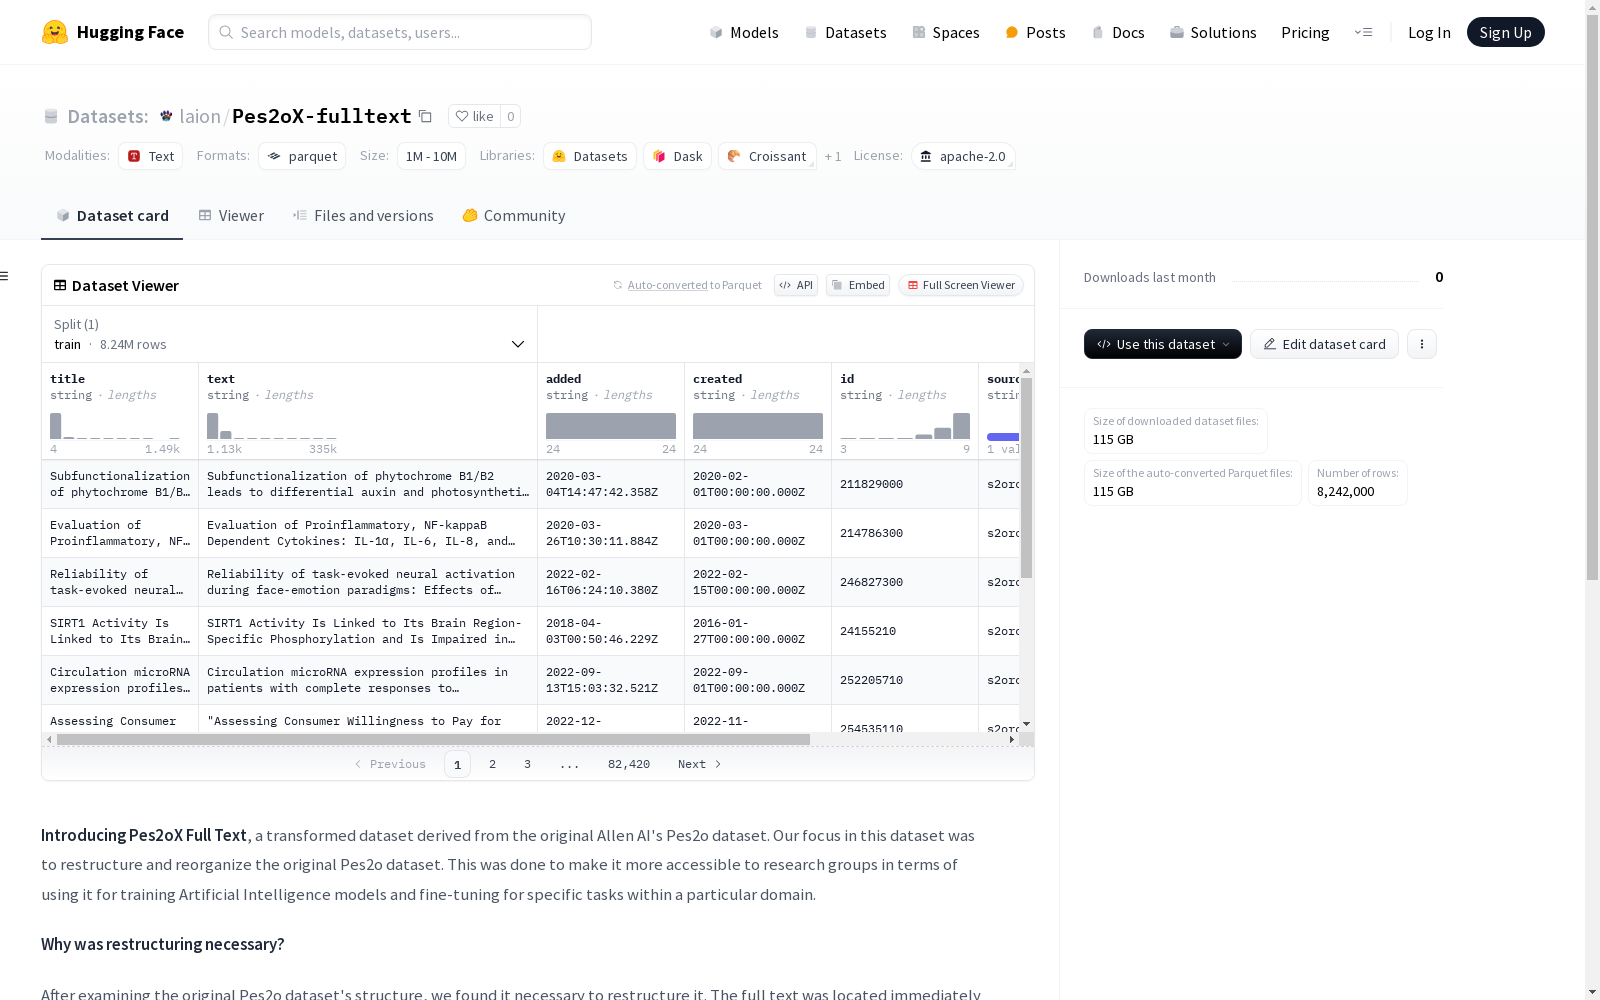Click cell with id 211829000

pyautogui.click(x=905, y=484)
